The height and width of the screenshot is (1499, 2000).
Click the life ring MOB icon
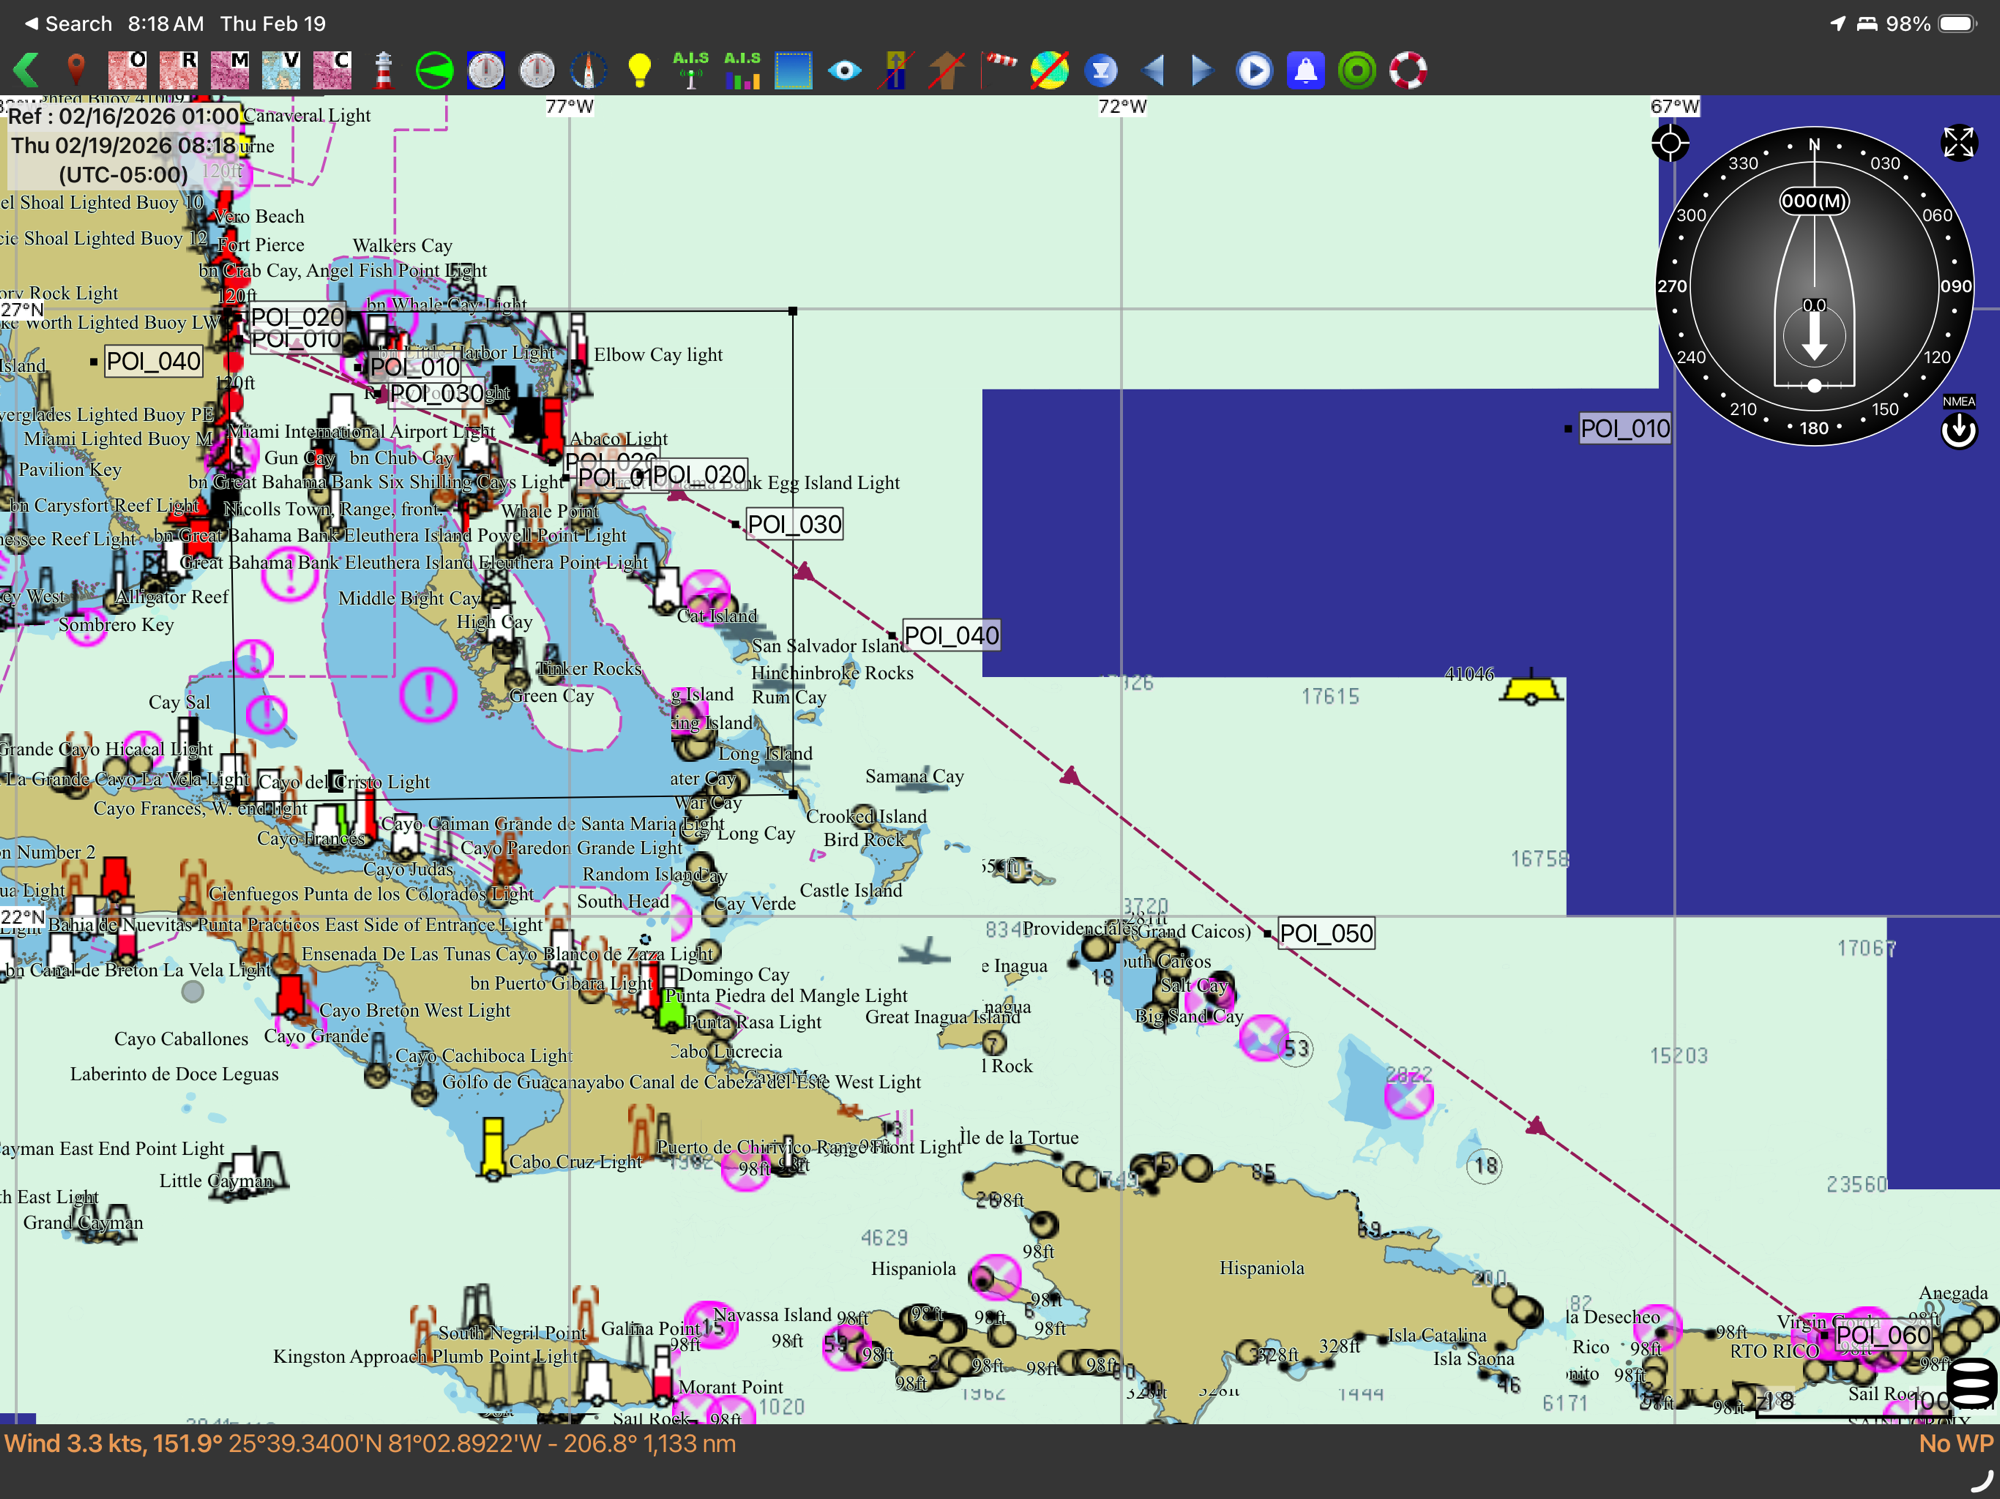[x=1407, y=70]
